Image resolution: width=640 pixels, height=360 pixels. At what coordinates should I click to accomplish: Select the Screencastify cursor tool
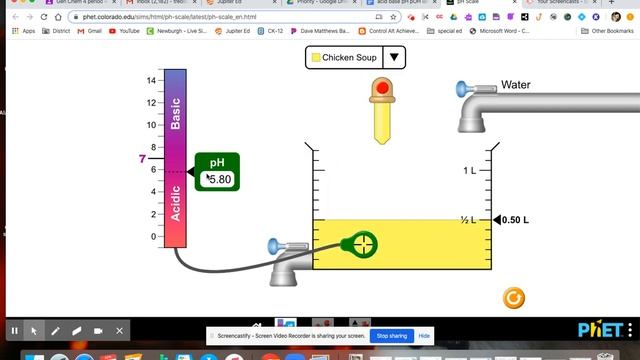click(34, 331)
